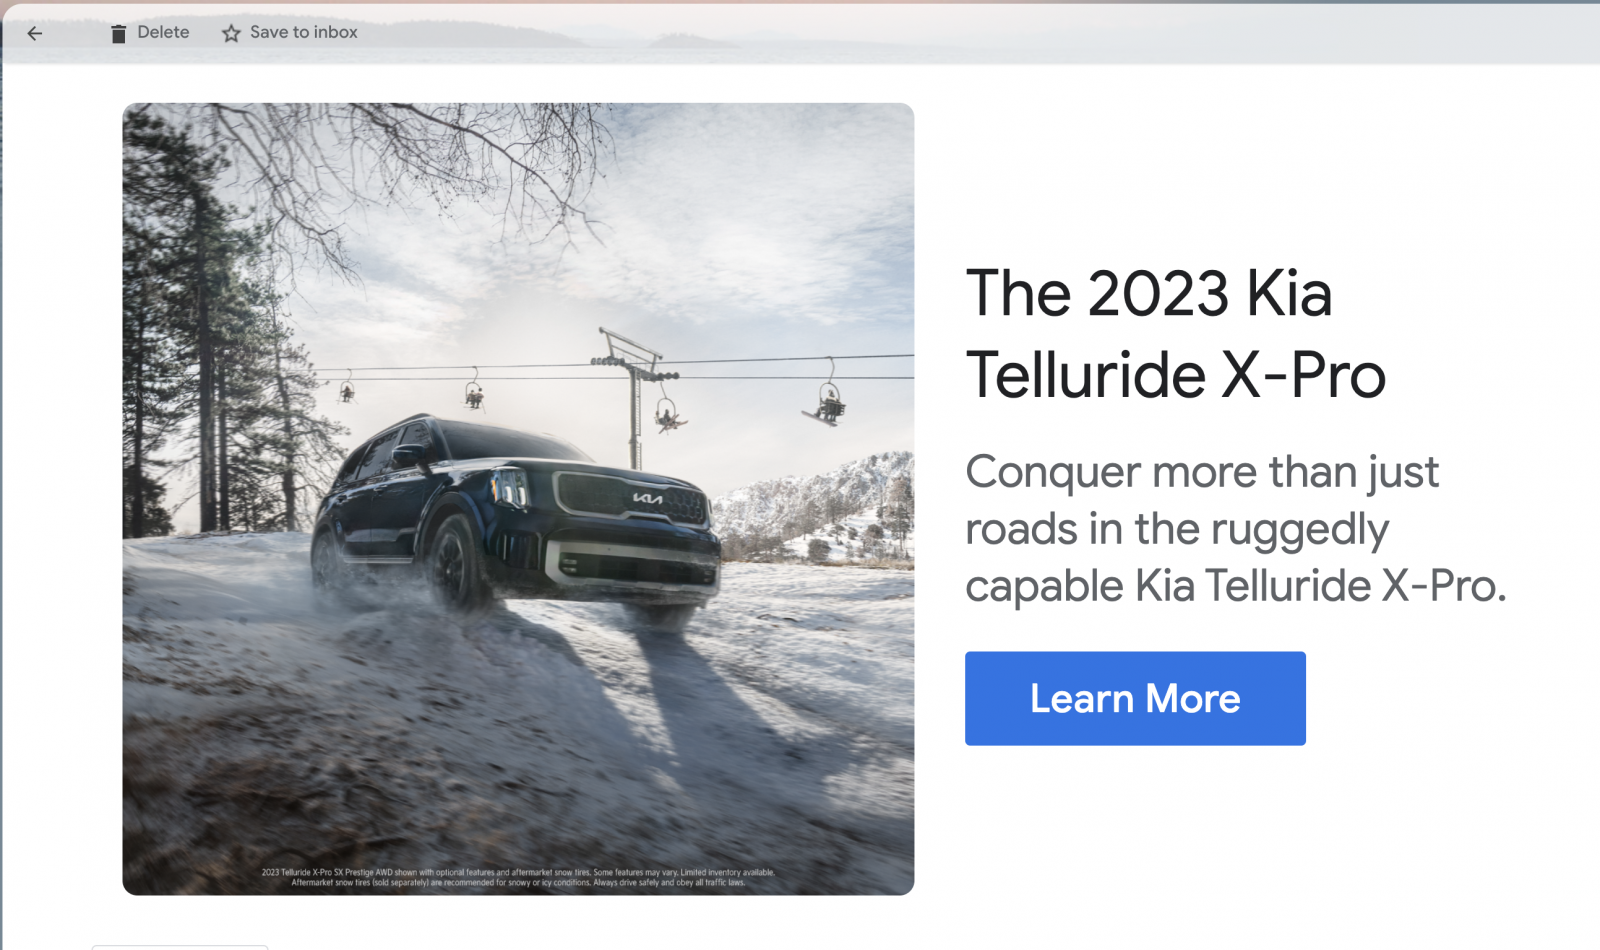Screen dimensions: 1600x950
Task: Select the Save to inbox label
Action: point(304,32)
